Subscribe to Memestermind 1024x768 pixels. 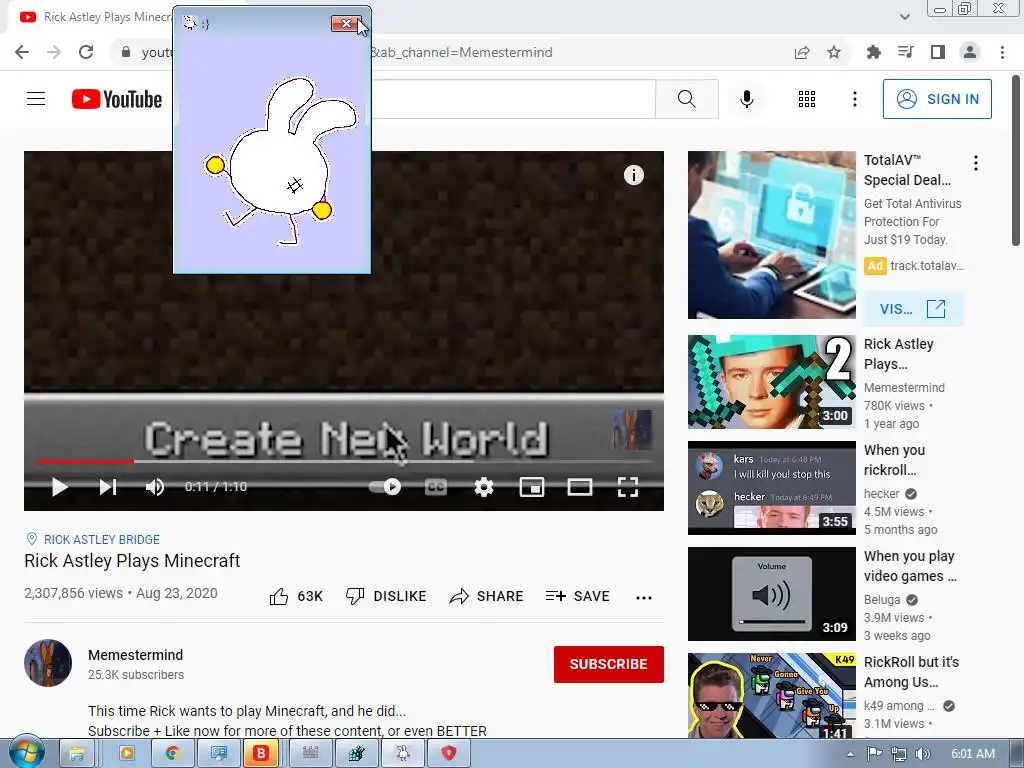click(x=609, y=664)
